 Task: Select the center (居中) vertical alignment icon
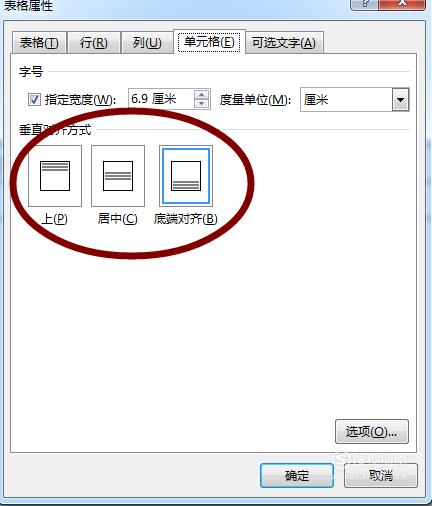point(118,176)
